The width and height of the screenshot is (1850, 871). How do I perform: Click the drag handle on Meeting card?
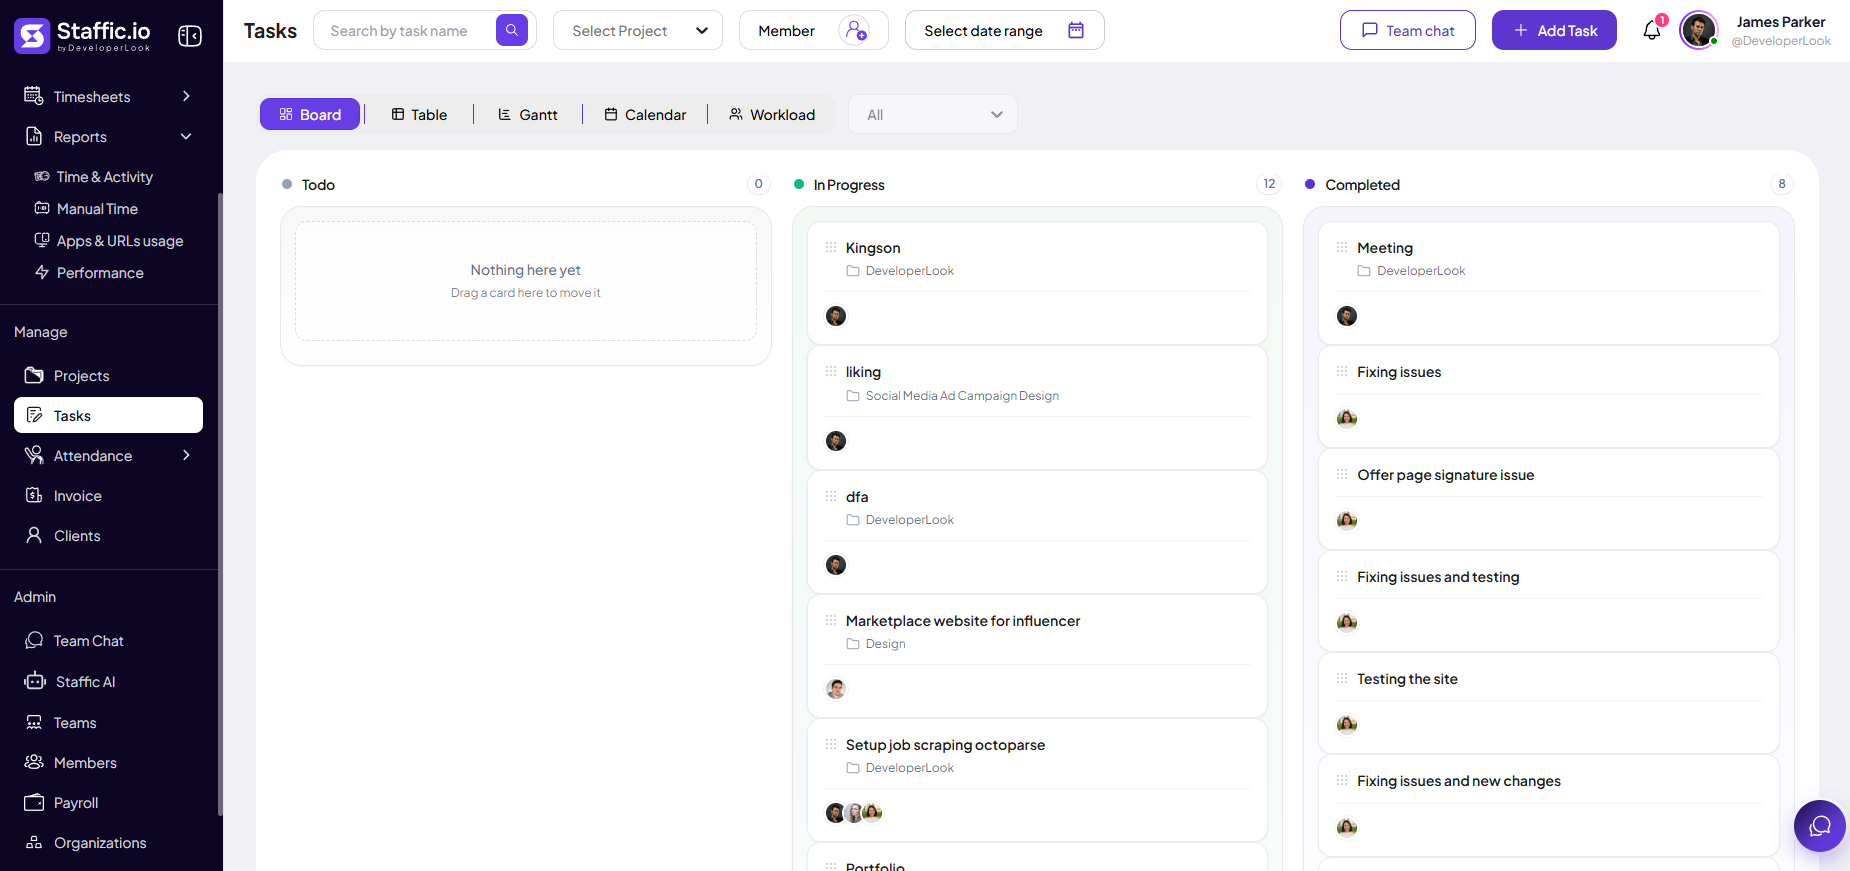(1342, 247)
